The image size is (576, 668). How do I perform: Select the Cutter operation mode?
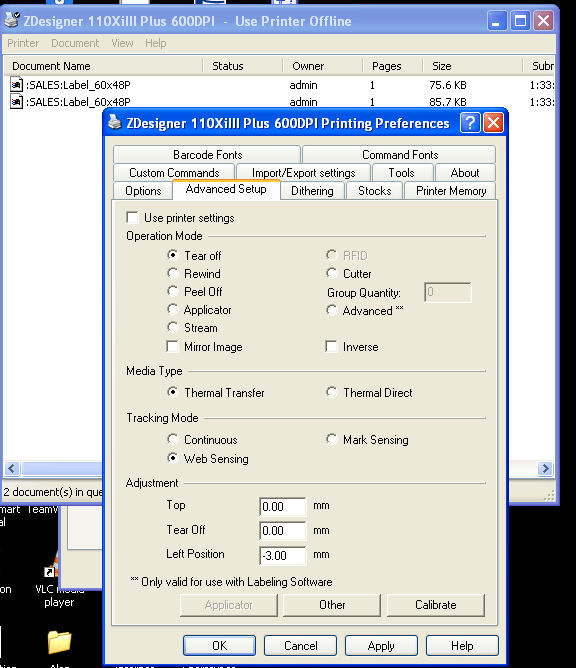(x=331, y=273)
